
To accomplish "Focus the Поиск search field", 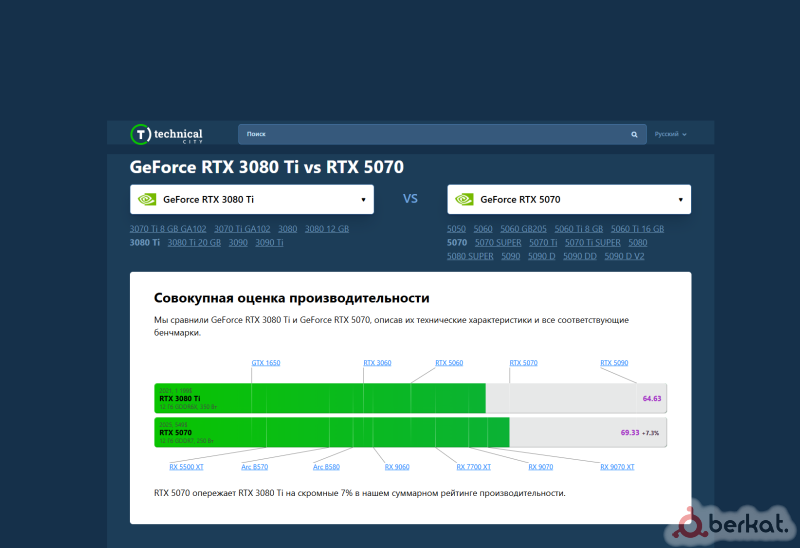I will click(442, 134).
